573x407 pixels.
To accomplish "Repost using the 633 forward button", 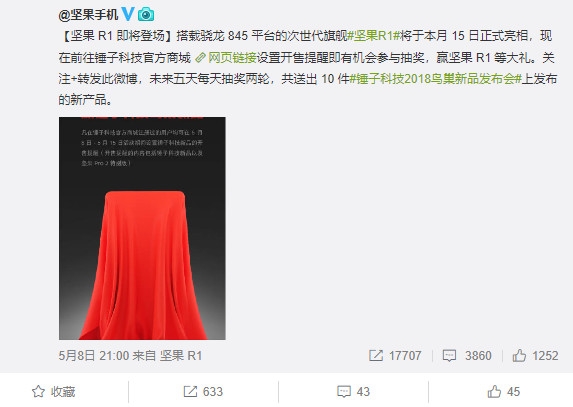I will 203,391.
